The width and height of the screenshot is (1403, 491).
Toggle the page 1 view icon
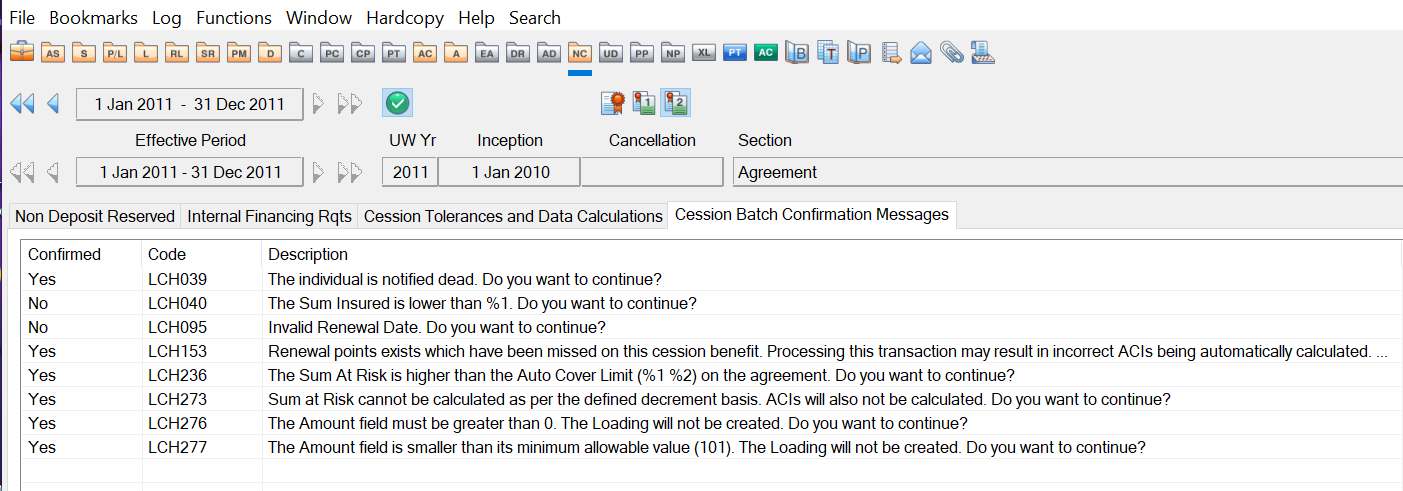(x=644, y=103)
